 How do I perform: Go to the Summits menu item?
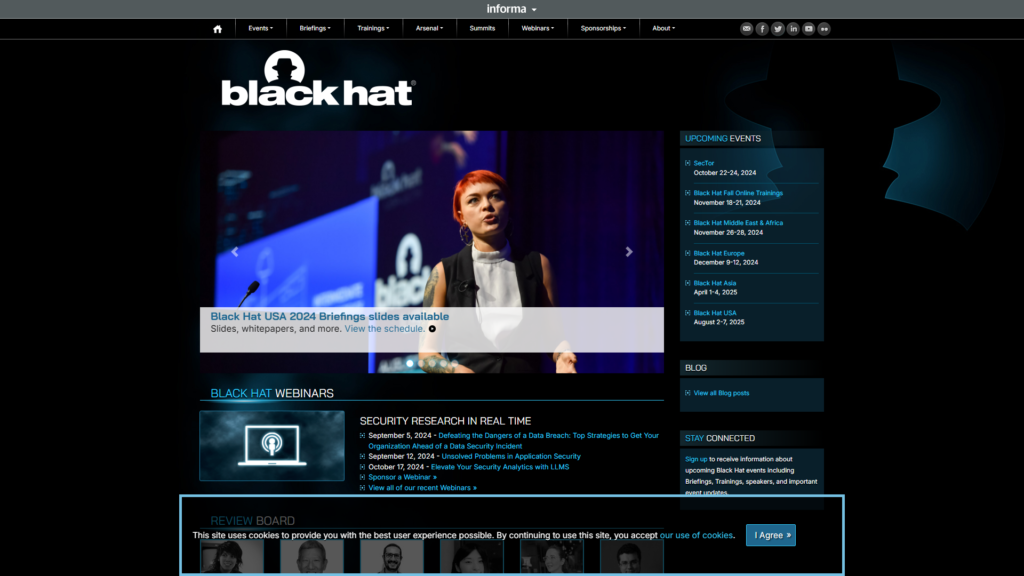[x=482, y=28]
